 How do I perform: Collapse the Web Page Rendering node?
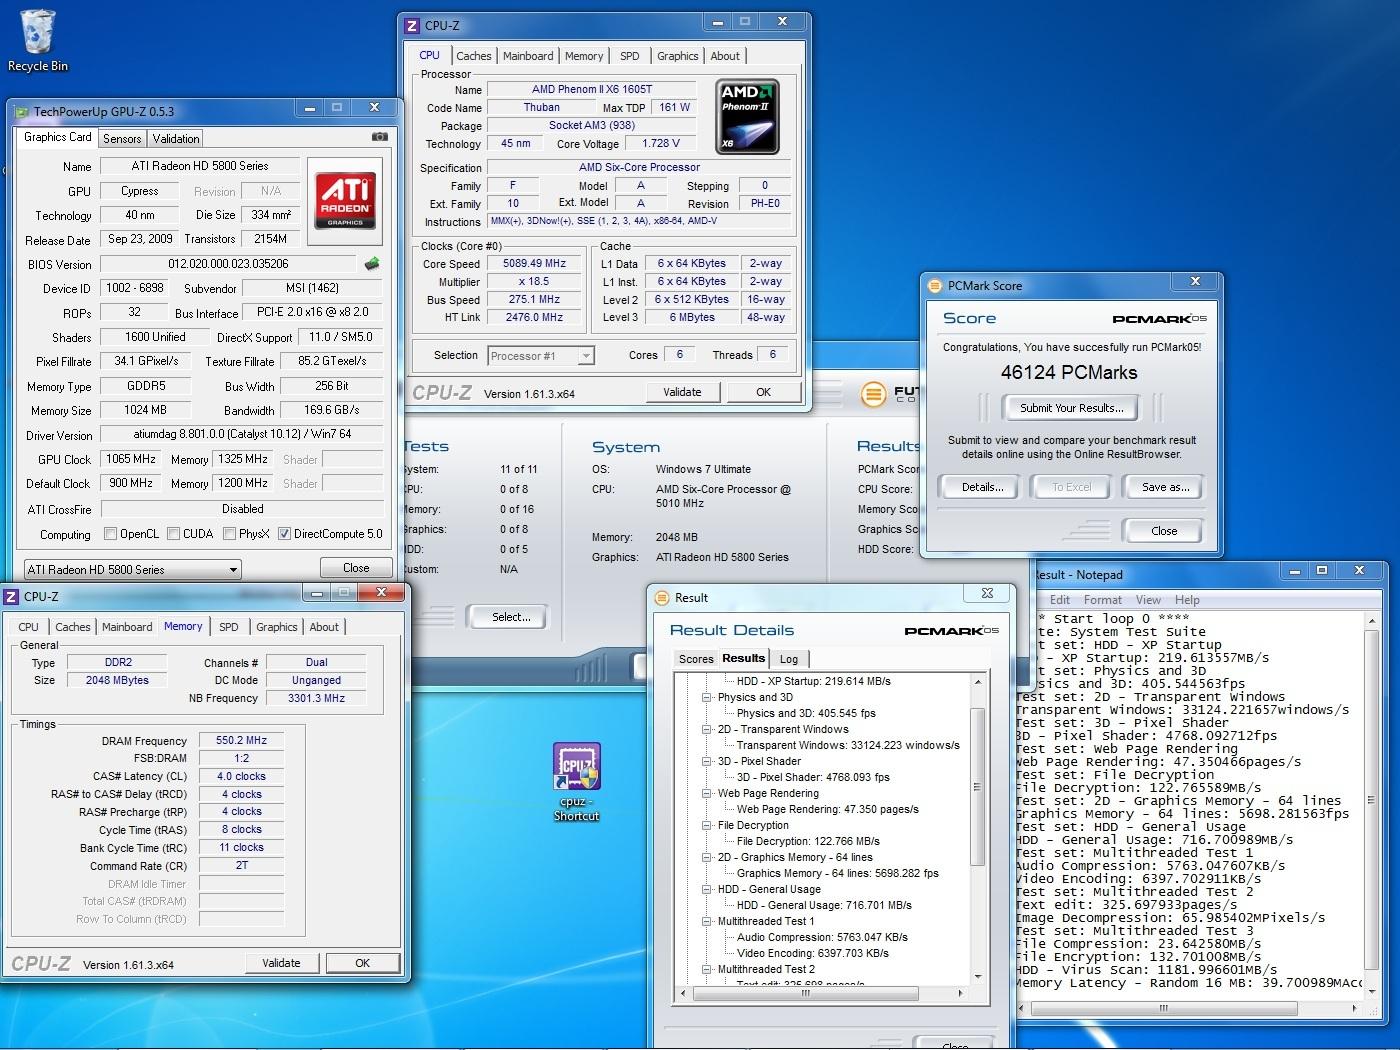coord(707,793)
